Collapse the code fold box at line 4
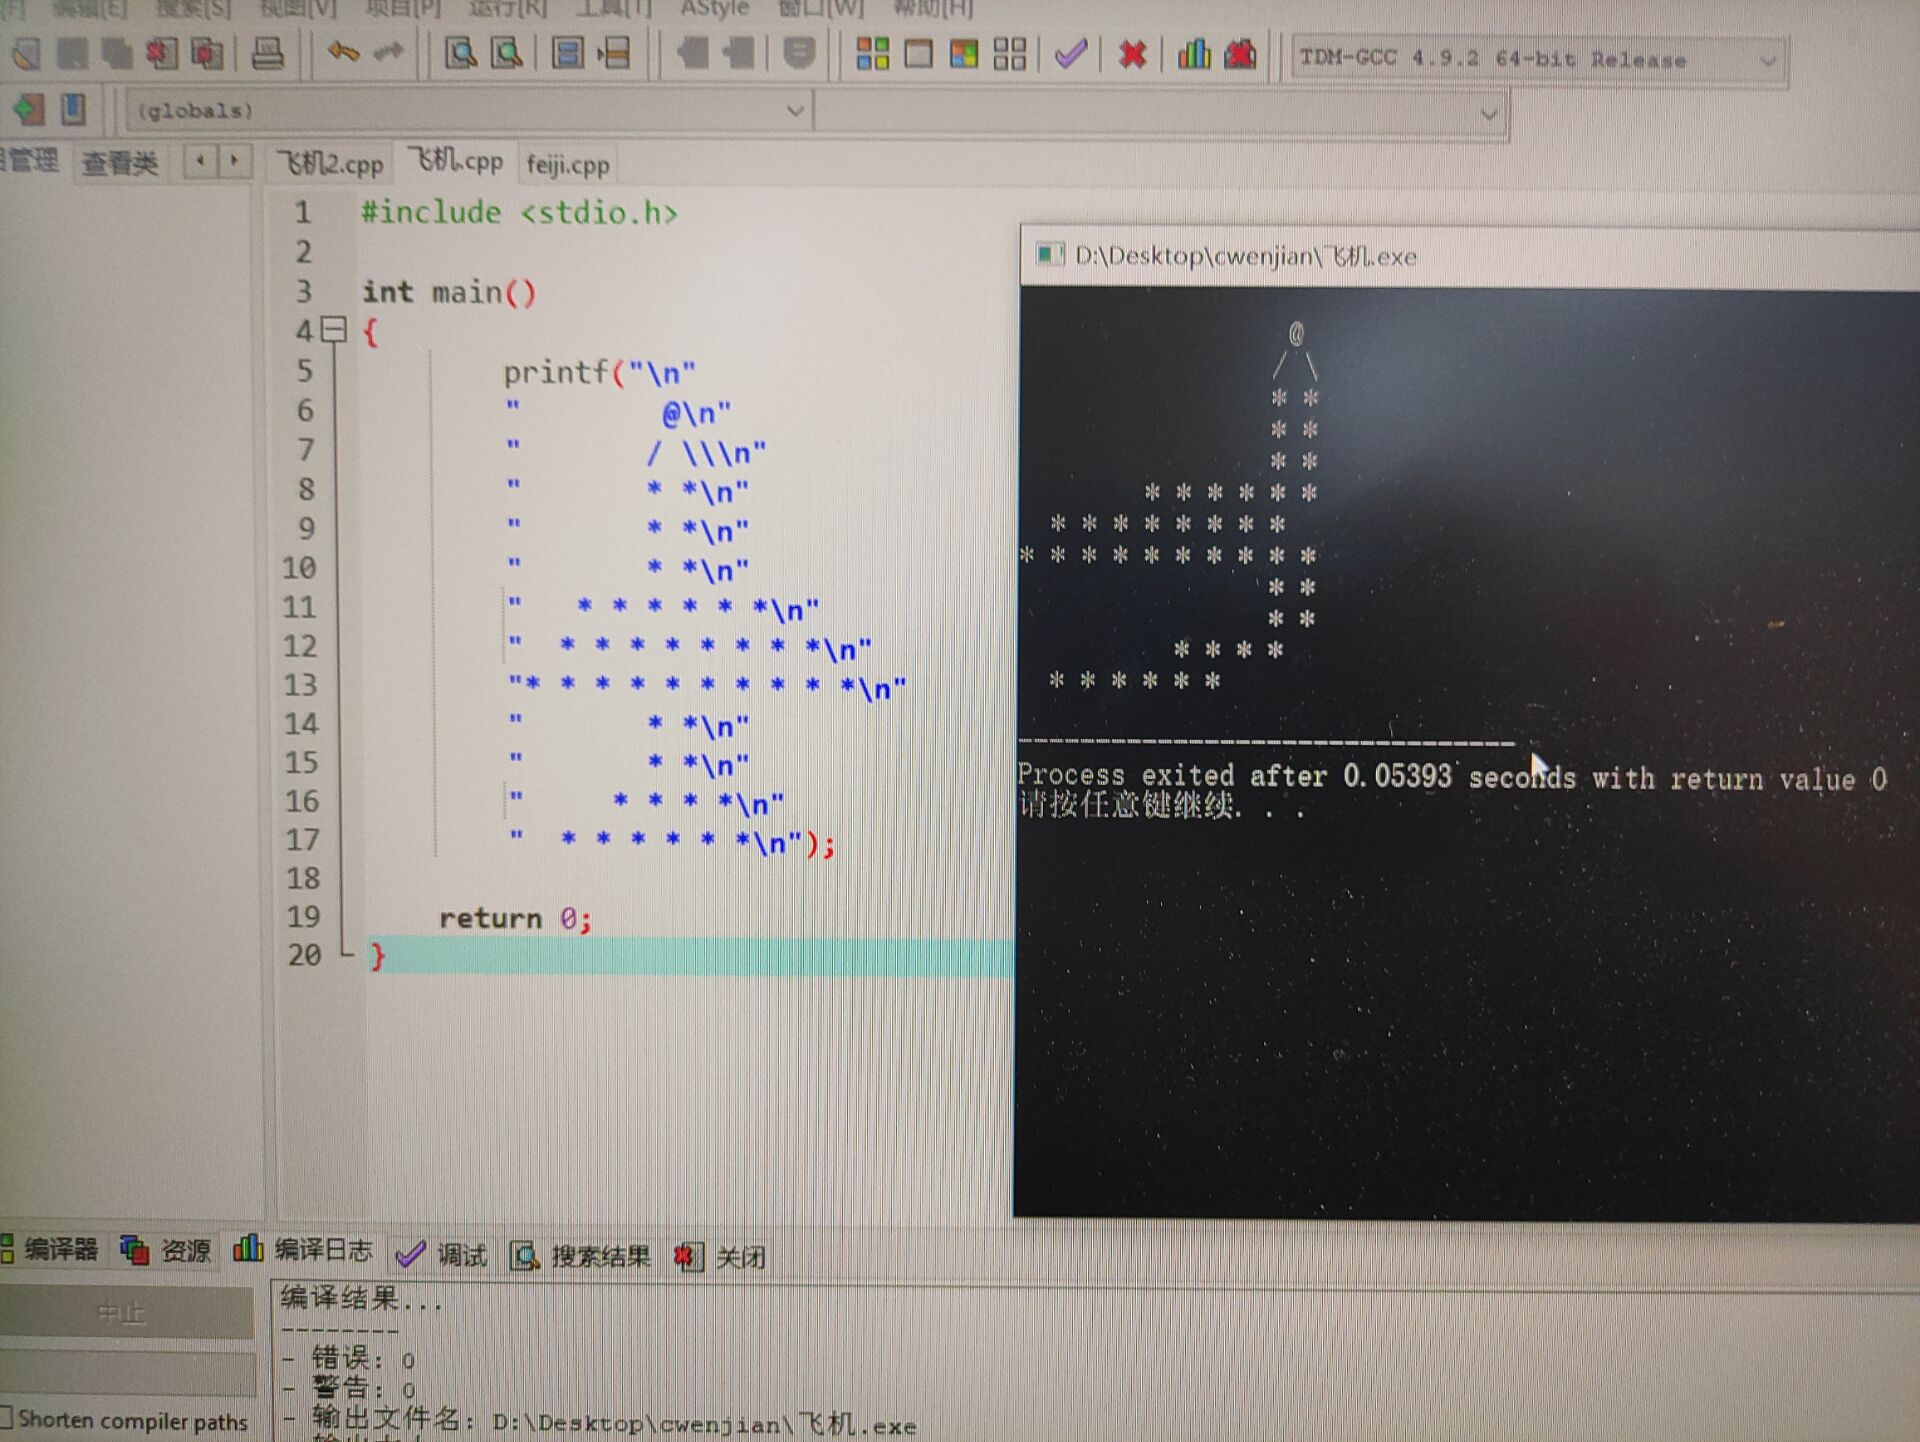Image resolution: width=1920 pixels, height=1442 pixels. pos(334,329)
